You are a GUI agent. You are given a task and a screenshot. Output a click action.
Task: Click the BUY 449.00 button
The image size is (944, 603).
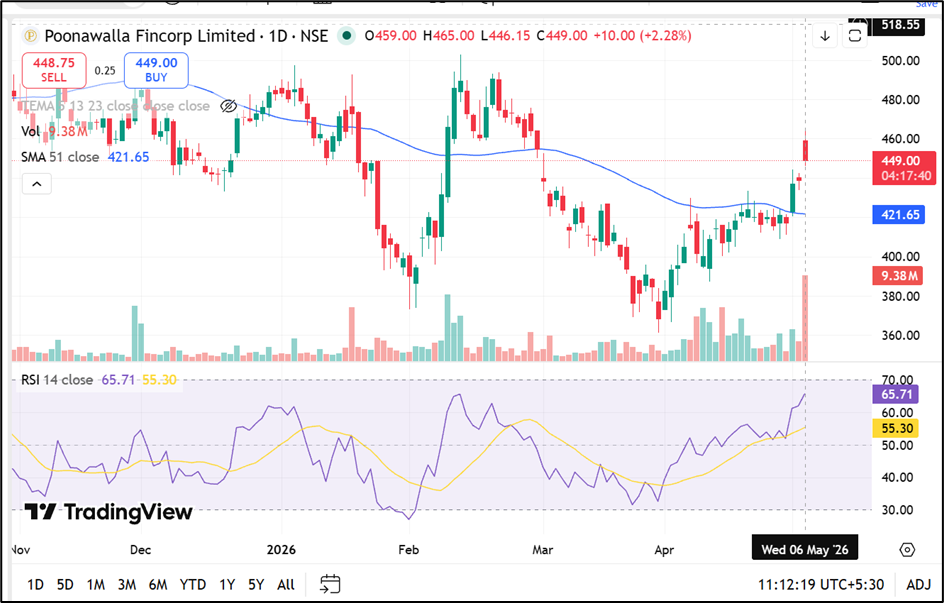[x=157, y=70]
